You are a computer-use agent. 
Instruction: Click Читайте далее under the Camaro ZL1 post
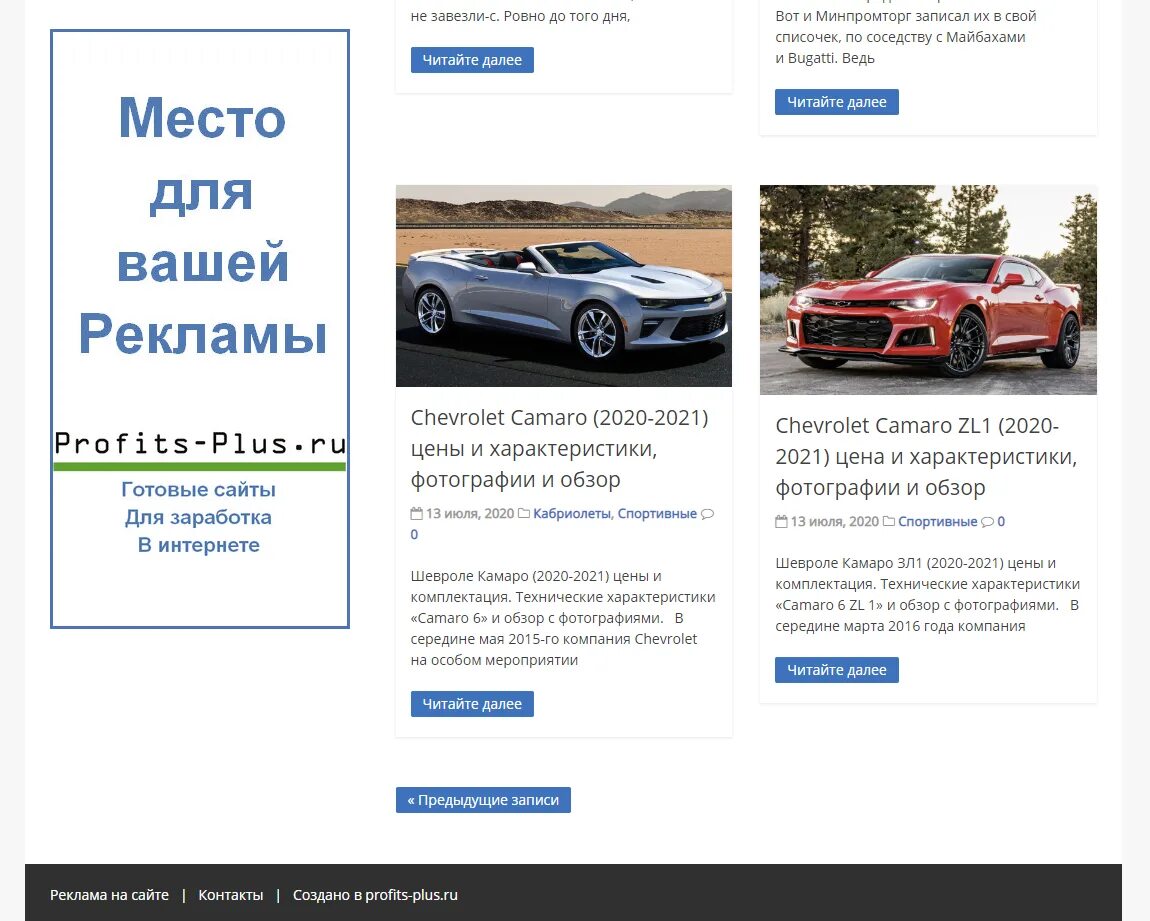point(837,669)
